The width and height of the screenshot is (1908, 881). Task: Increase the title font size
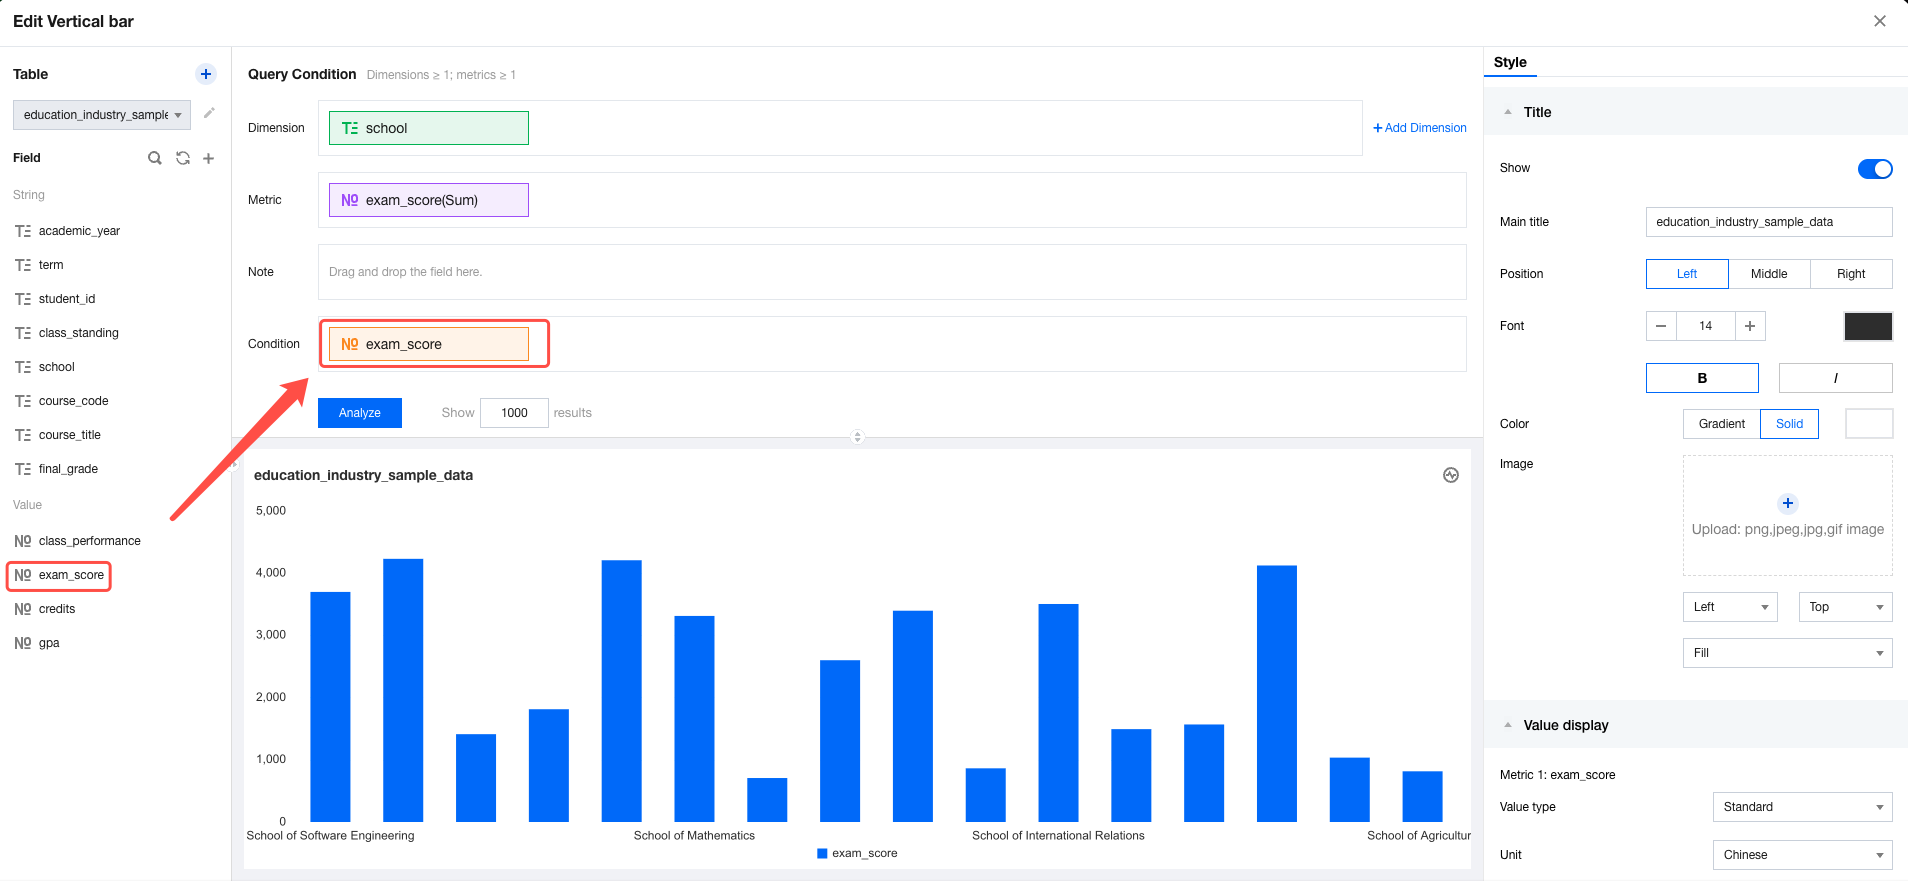pos(1750,326)
